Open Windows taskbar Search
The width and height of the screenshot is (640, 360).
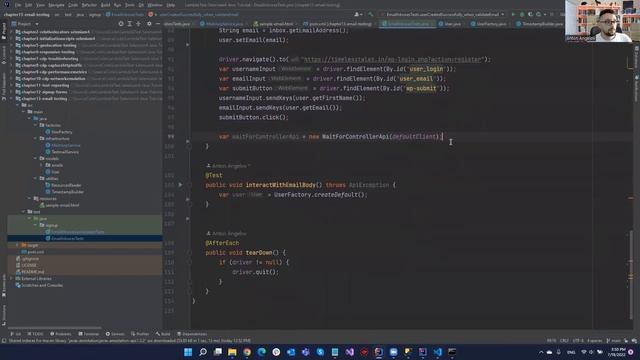(203, 352)
